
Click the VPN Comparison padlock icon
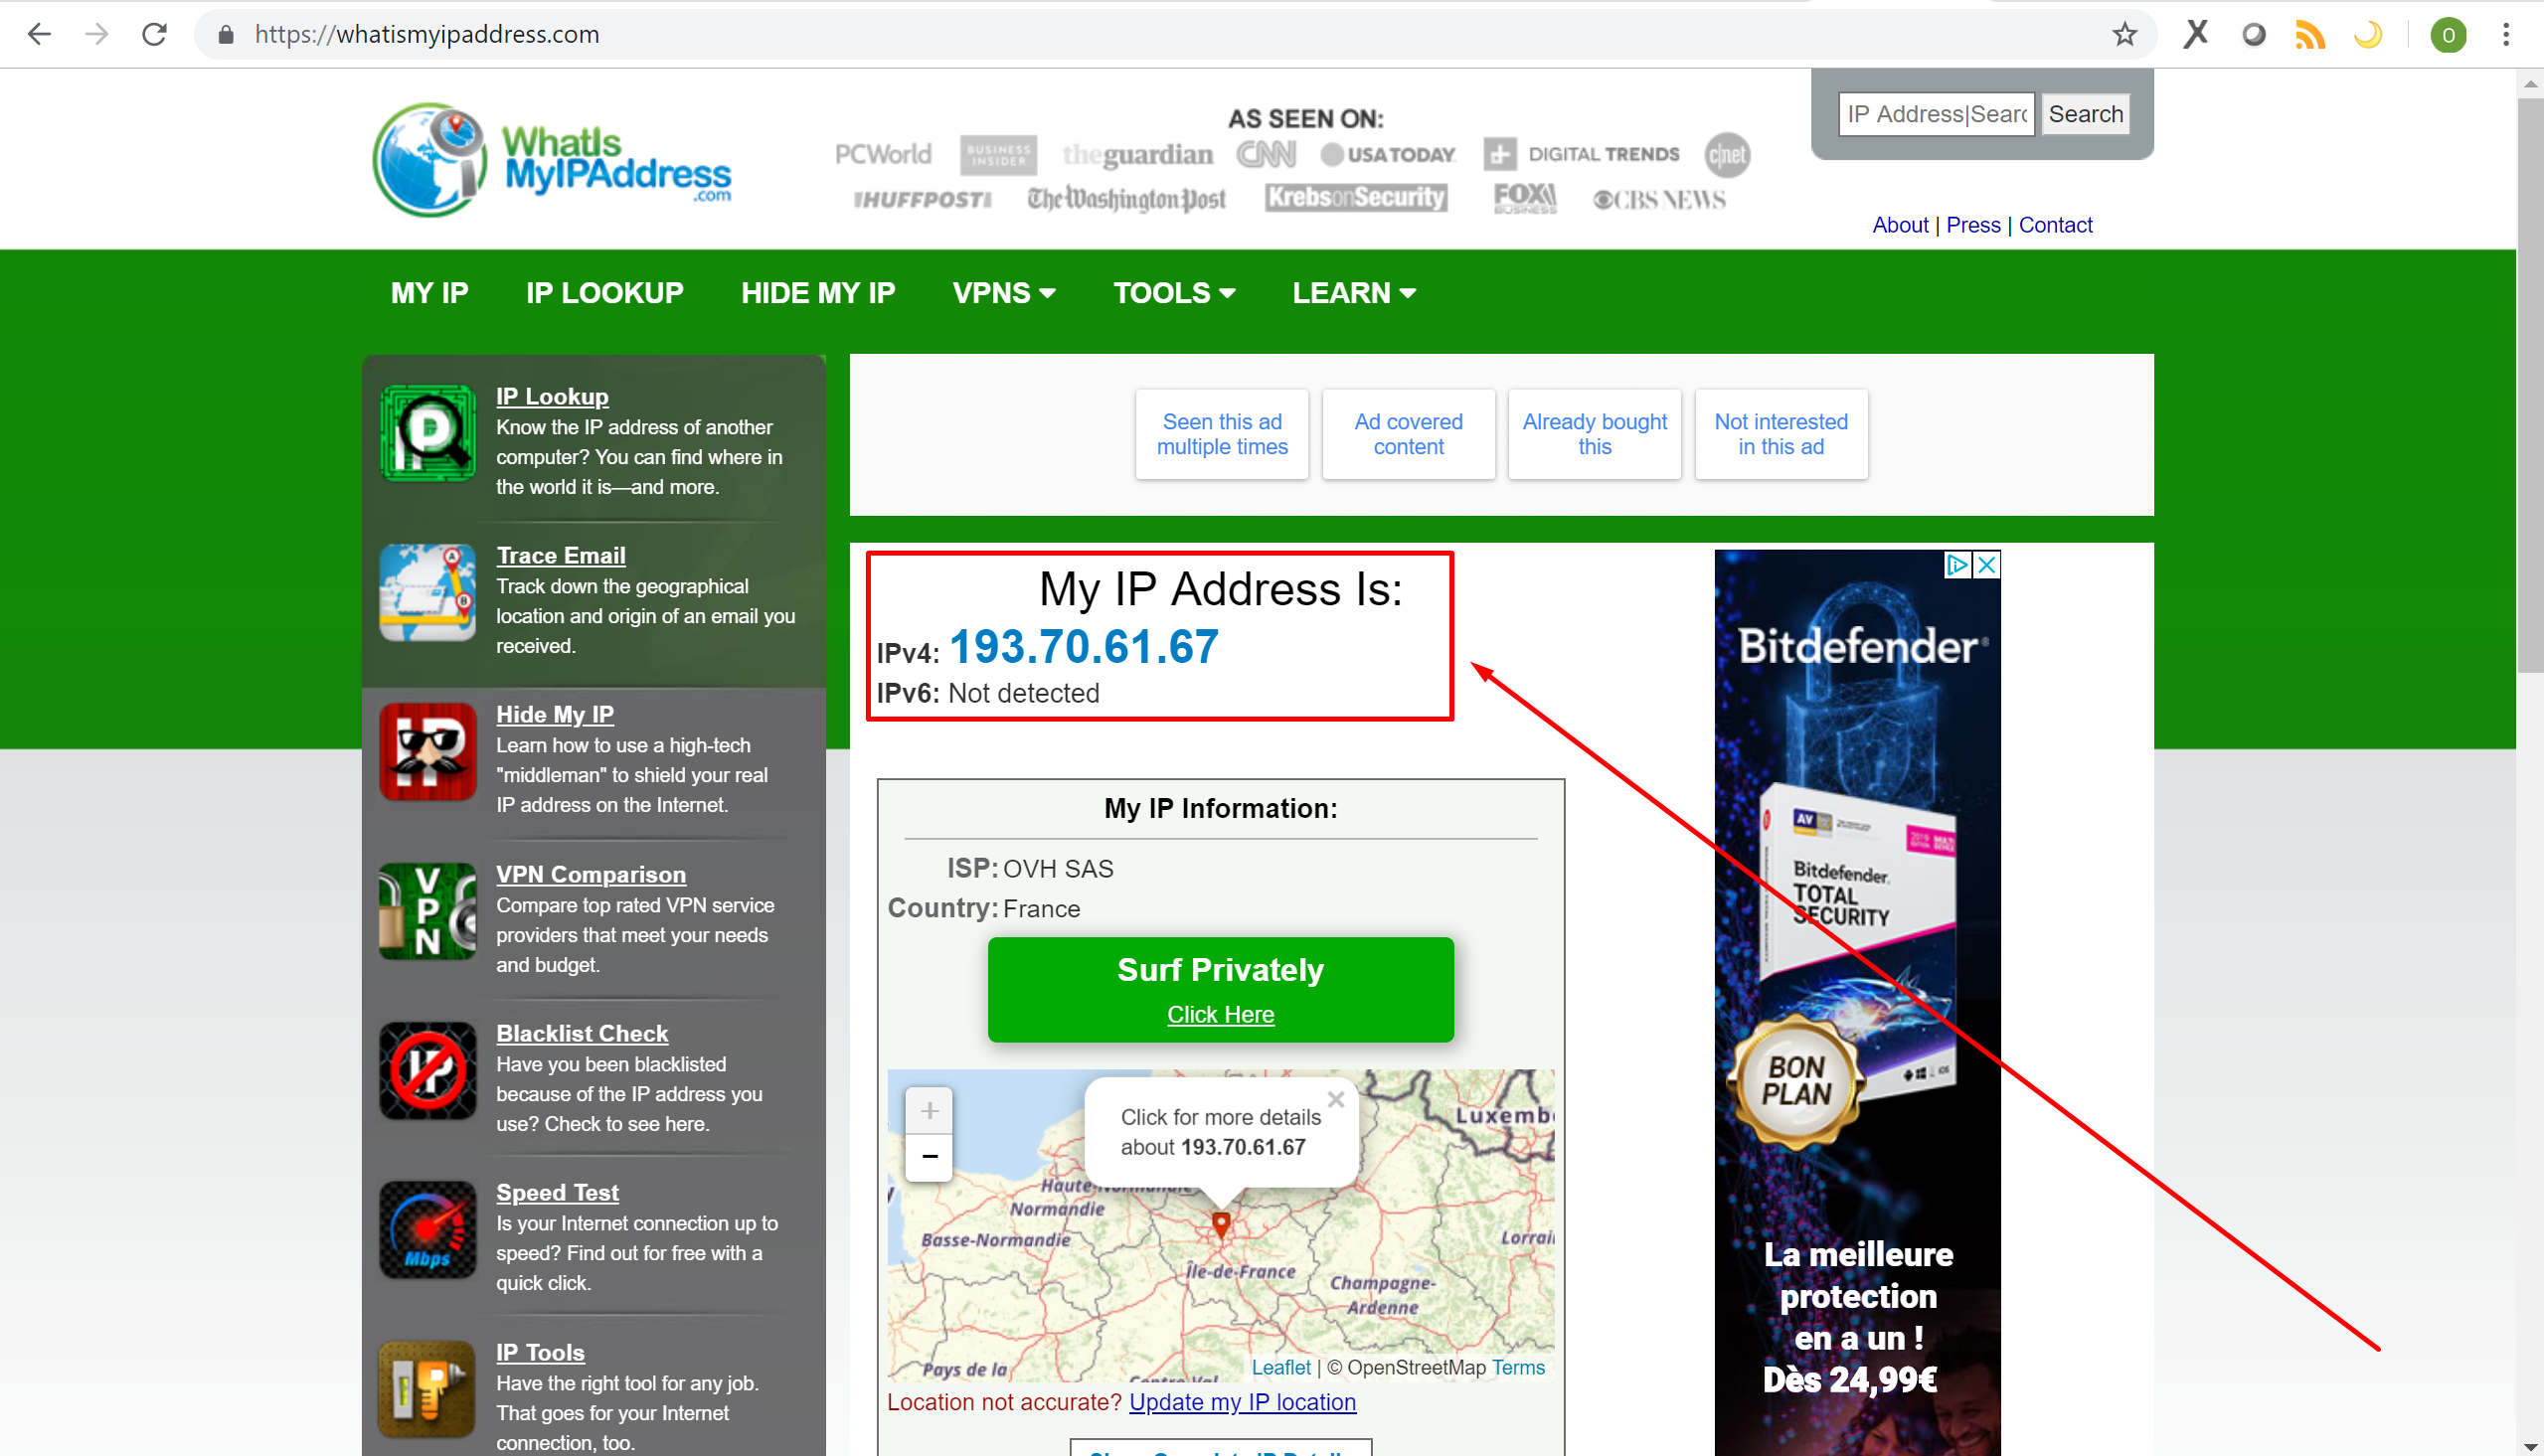[x=428, y=911]
